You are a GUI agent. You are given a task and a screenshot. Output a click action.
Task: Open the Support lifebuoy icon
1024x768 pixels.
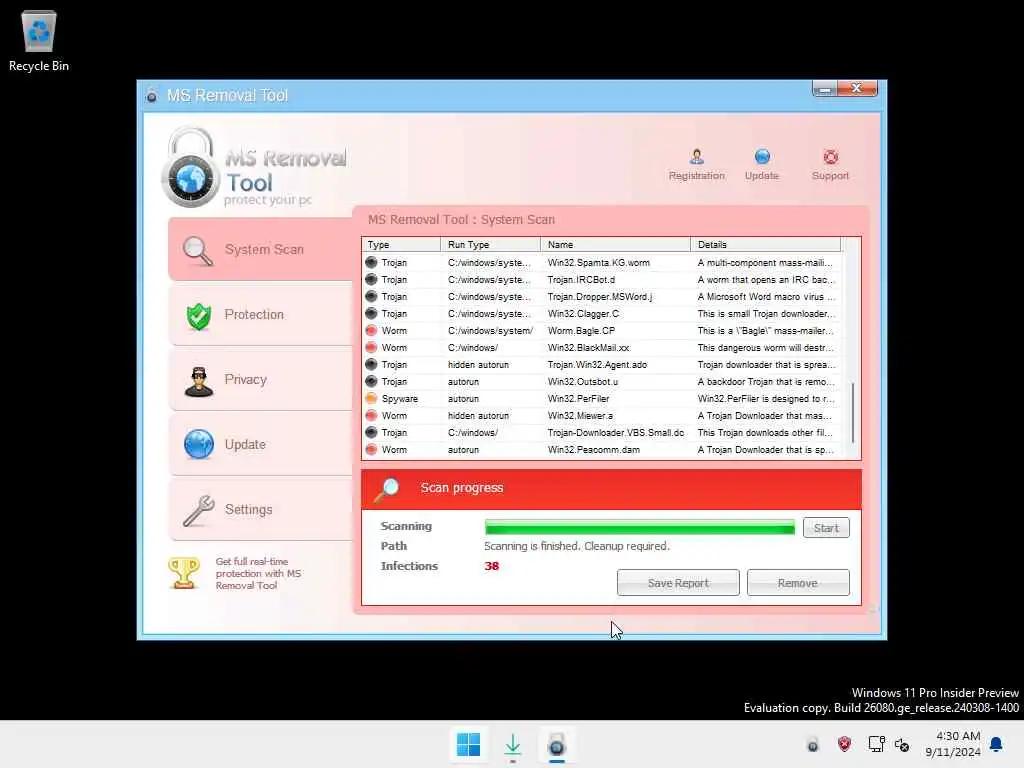(830, 165)
